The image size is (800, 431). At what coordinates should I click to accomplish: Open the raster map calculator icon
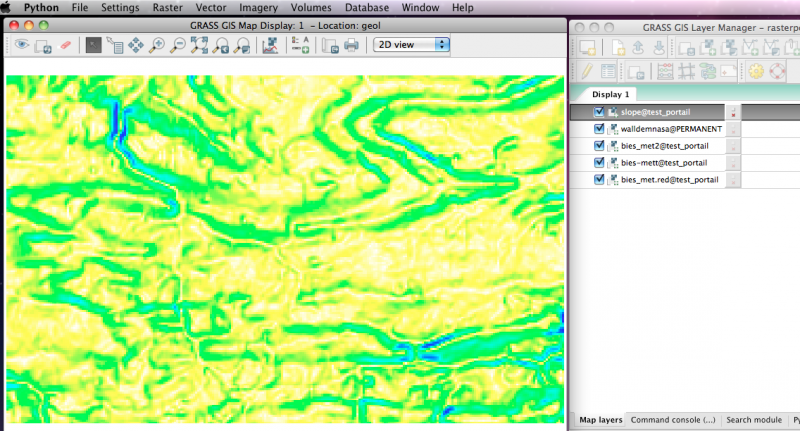click(x=665, y=71)
